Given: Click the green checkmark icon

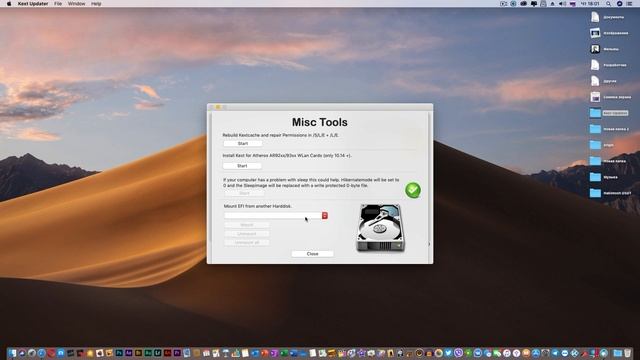Looking at the screenshot, I should 413,190.
